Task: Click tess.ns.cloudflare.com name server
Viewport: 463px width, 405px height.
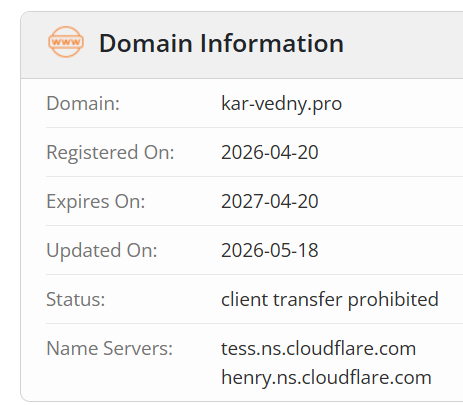Action: coord(319,349)
